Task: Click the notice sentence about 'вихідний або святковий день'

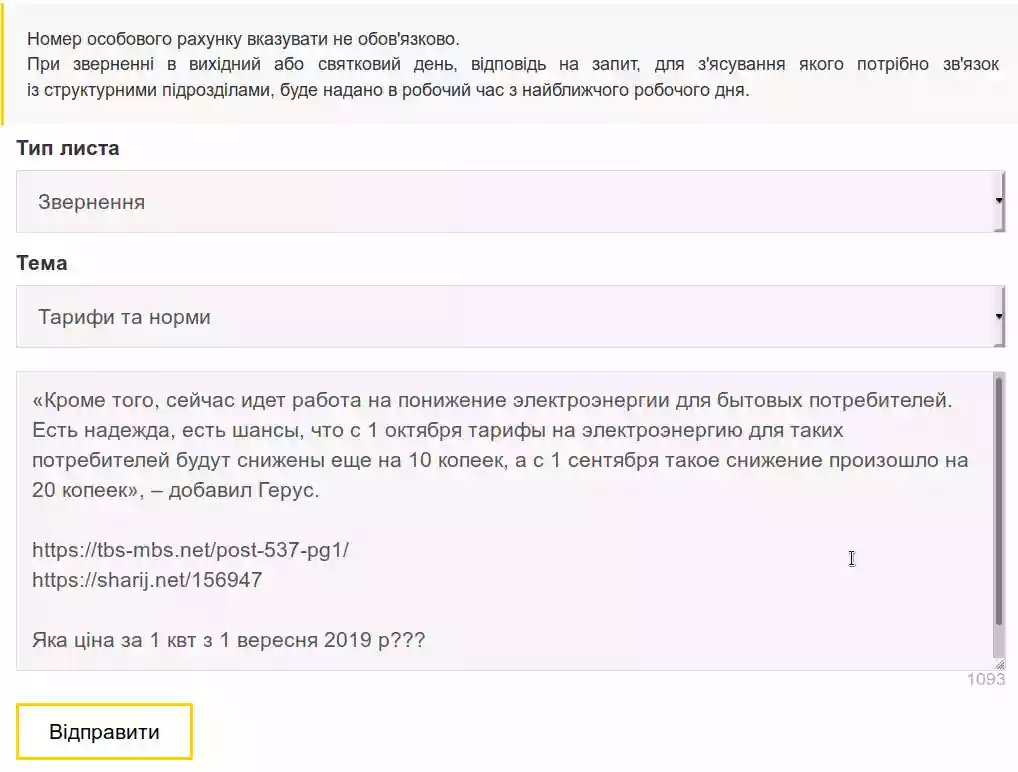Action: (513, 77)
